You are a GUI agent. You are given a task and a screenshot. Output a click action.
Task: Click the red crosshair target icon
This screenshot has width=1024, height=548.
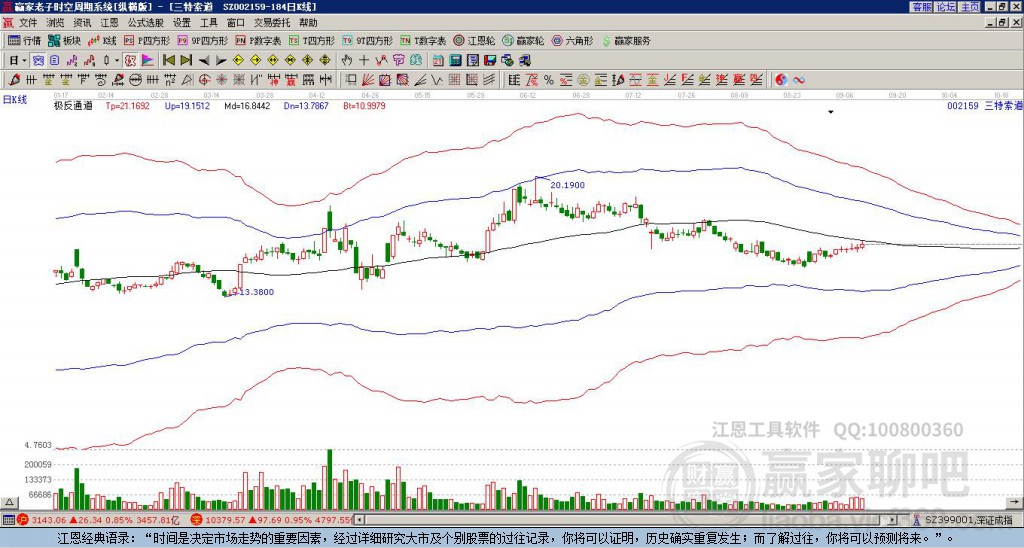pyautogui.click(x=204, y=80)
